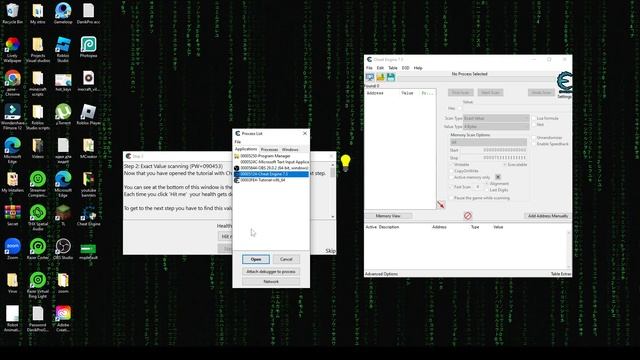The width and height of the screenshot is (640, 360).
Task: Select the Wondershare Filmora 12 shortcut
Action: 12,117
